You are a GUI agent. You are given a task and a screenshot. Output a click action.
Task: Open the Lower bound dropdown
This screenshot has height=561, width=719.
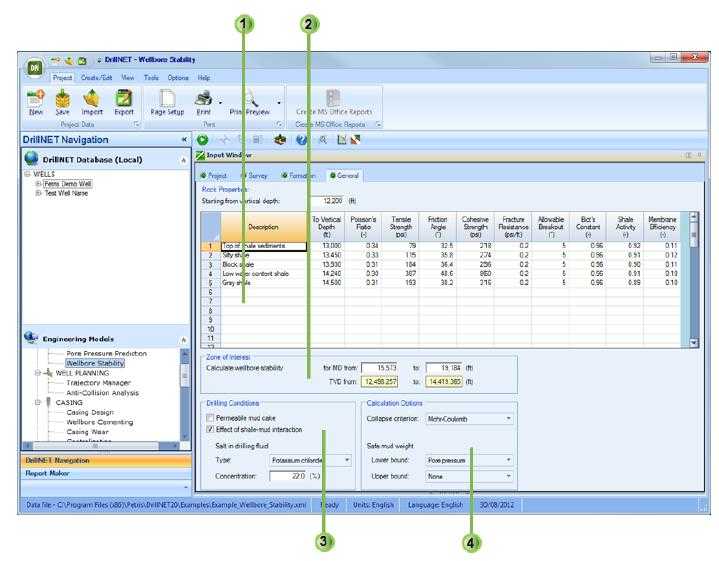(509, 460)
